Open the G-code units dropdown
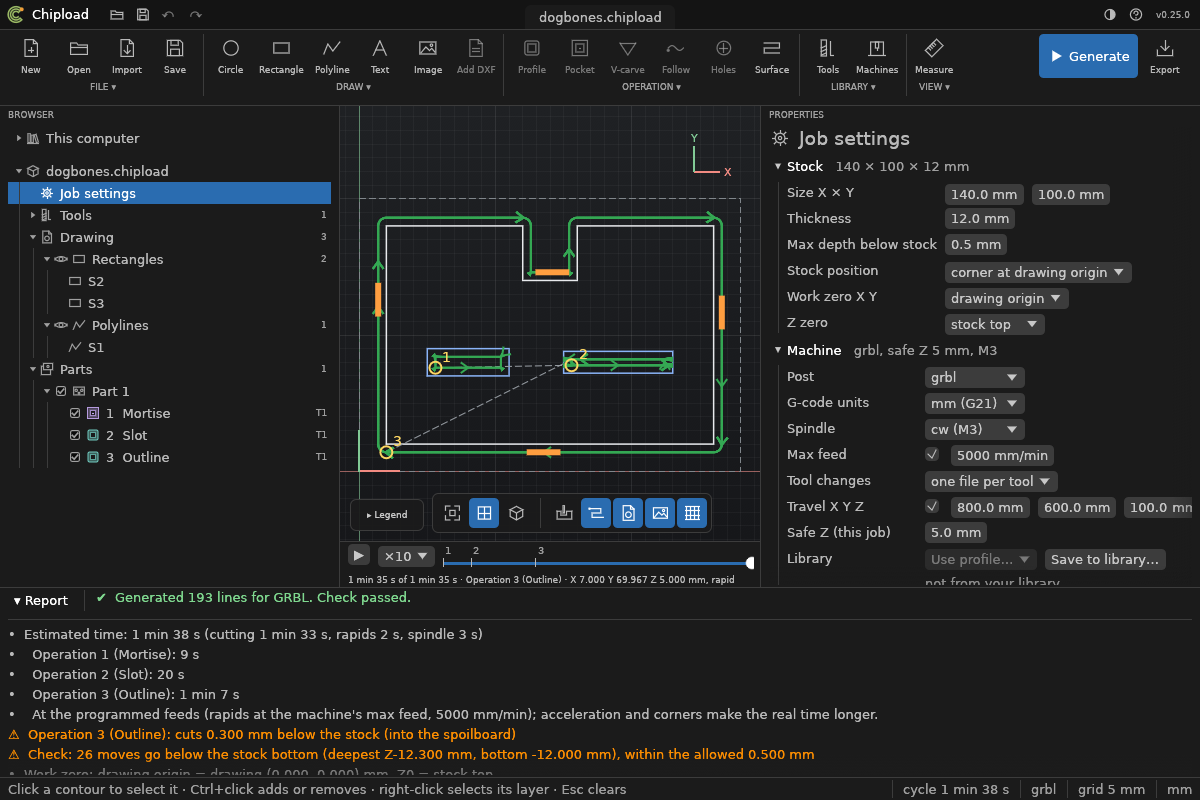The width and height of the screenshot is (1200, 800). tap(974, 403)
